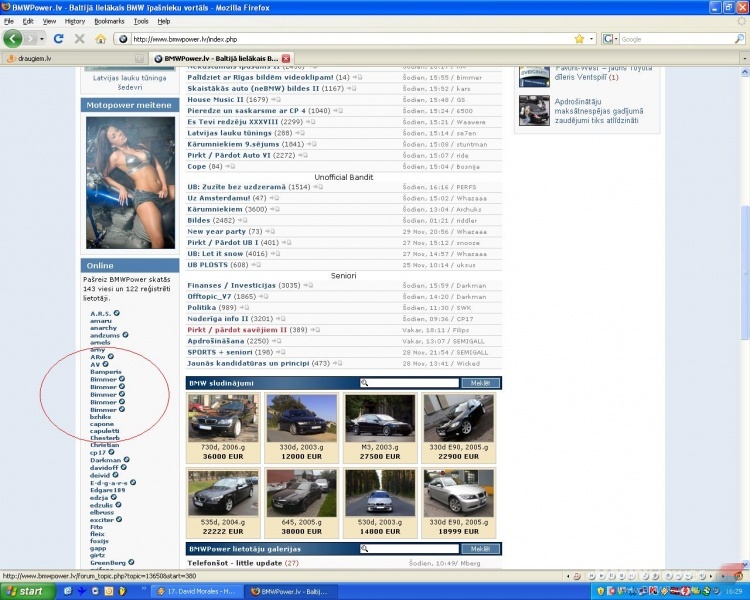Jump to last post icon for Apdrošināšana
750x600 pixels.
pyautogui.click(x=276, y=341)
